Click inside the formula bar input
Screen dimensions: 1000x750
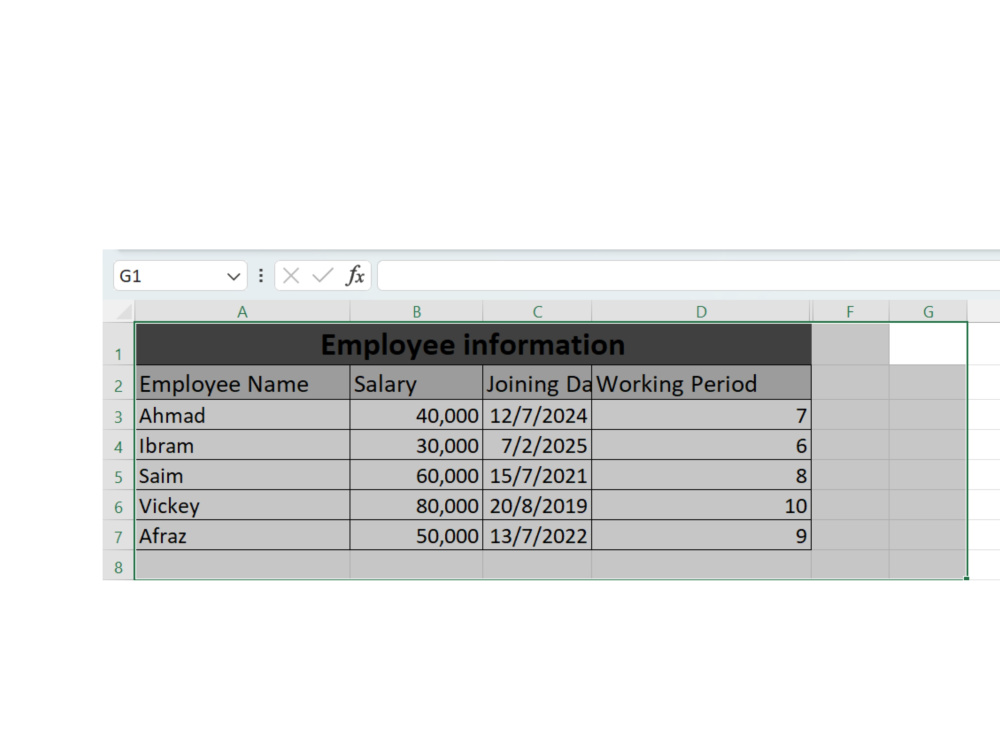click(689, 276)
